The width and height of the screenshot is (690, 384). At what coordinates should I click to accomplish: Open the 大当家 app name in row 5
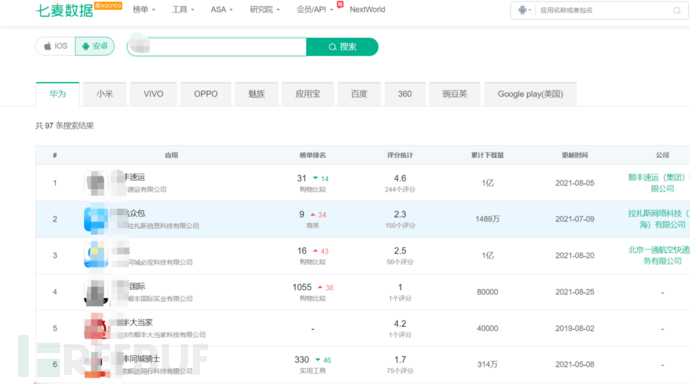pyautogui.click(x=138, y=322)
